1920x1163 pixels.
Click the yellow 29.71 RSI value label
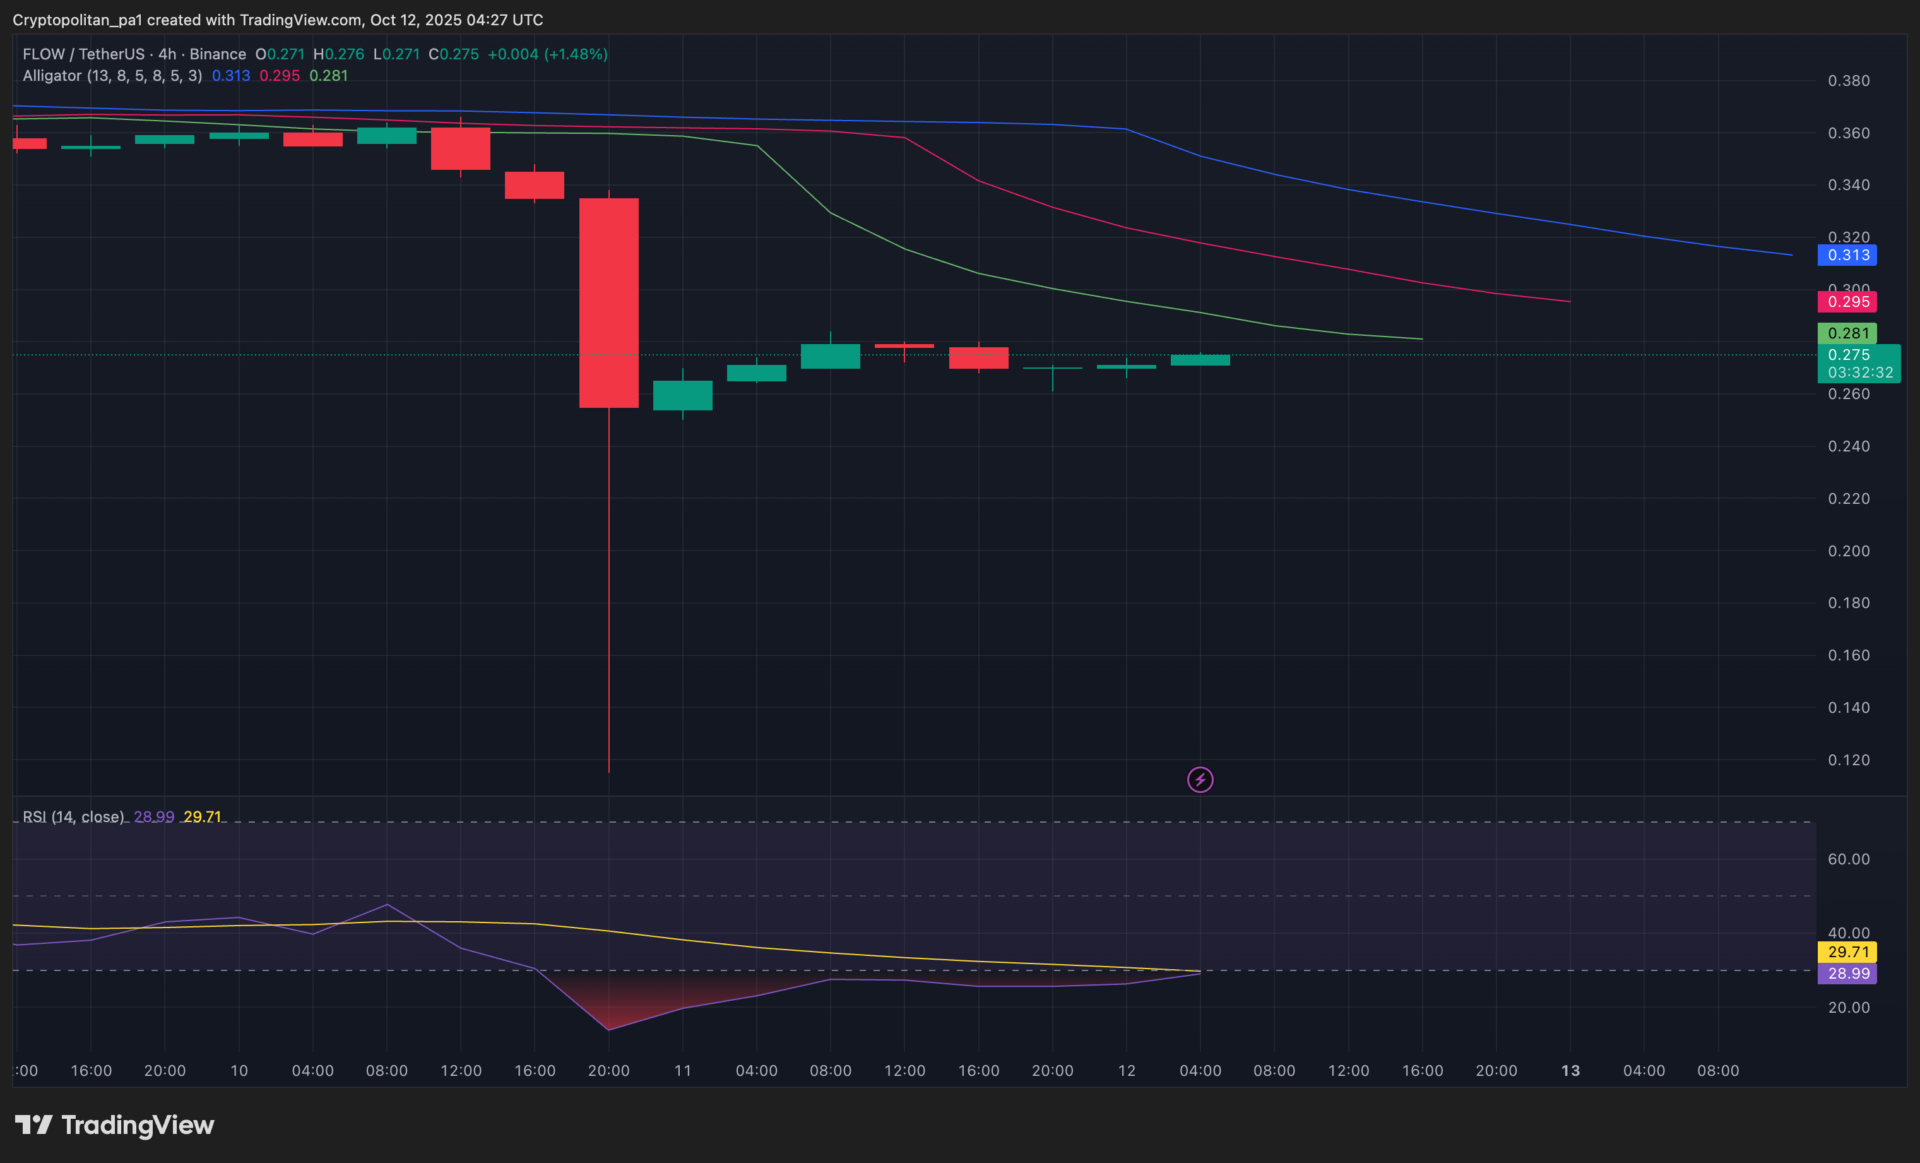tap(1847, 952)
